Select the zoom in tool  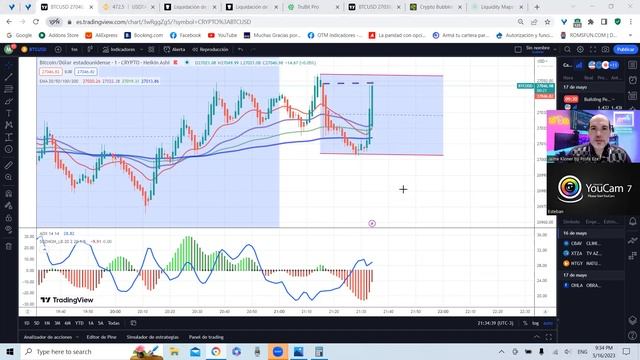9,177
